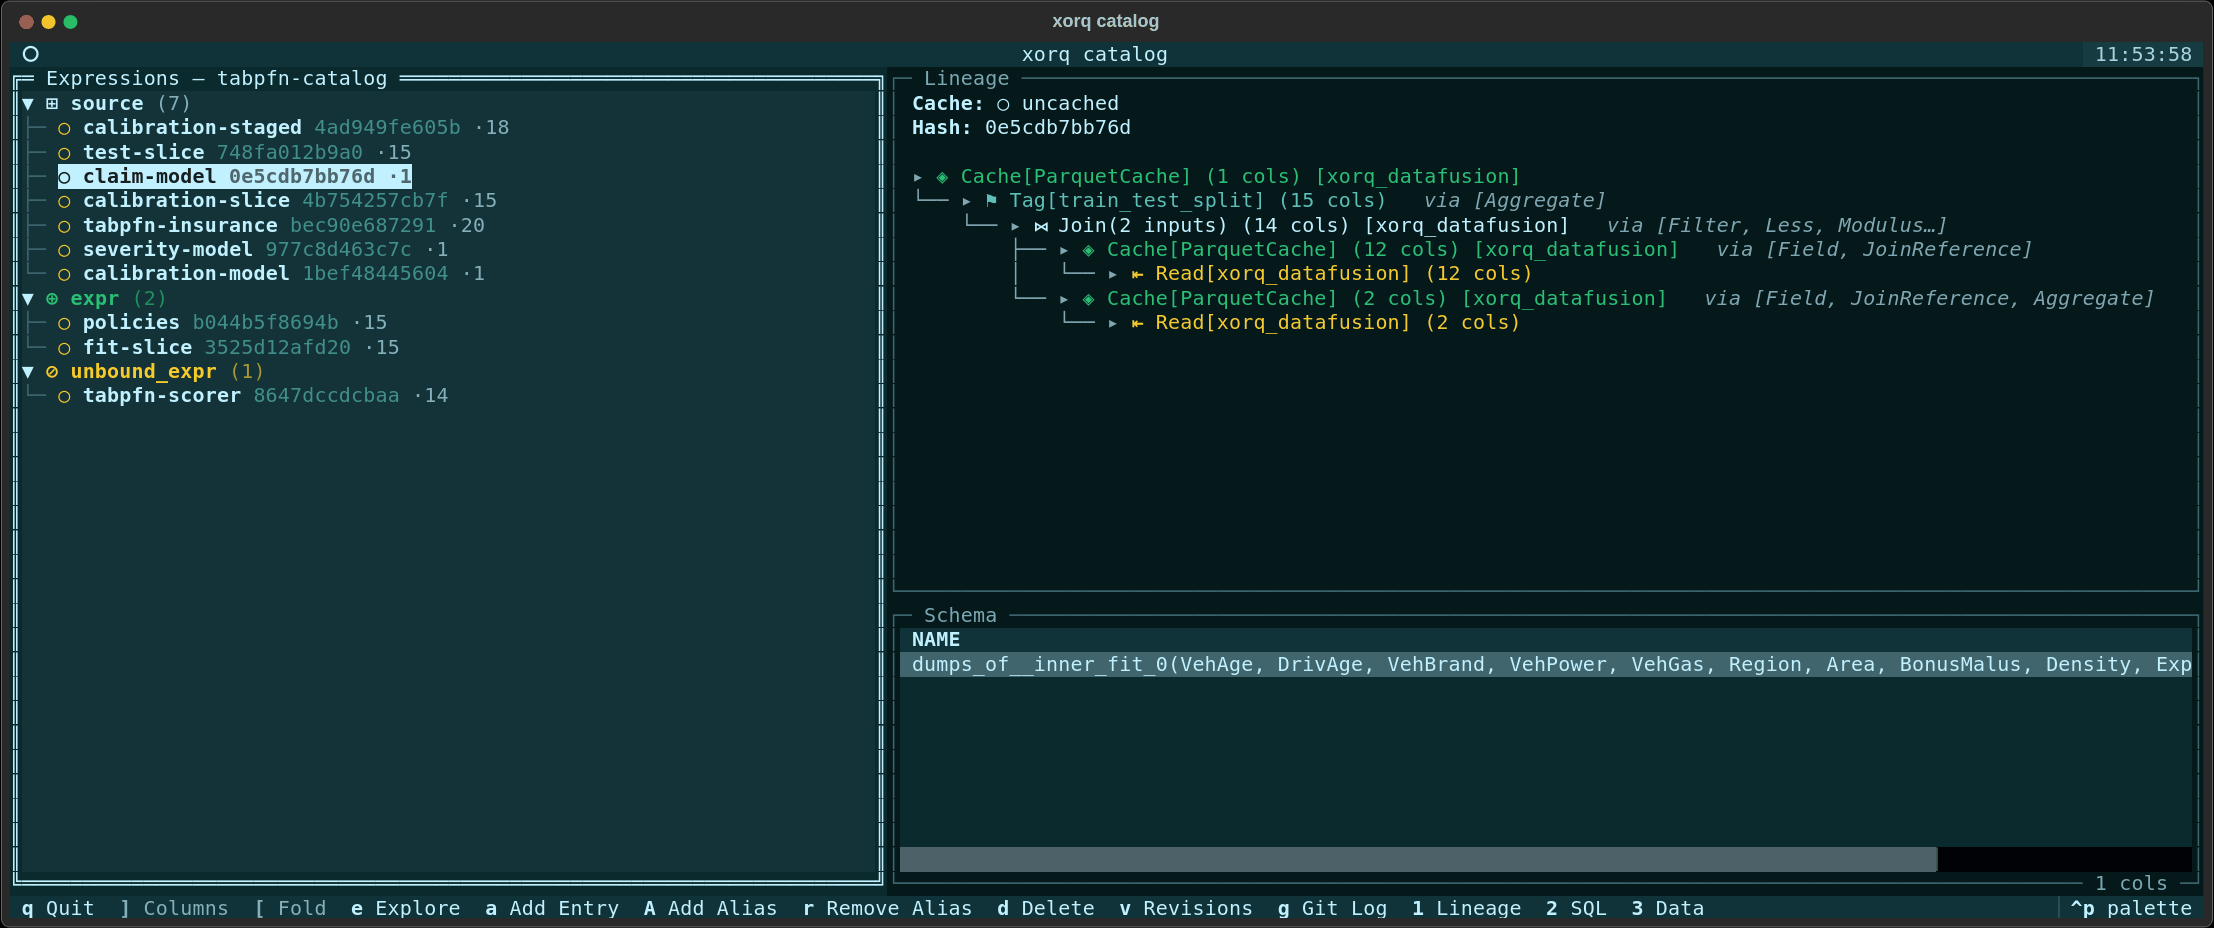Collapse the unbound_expr group triangle
Viewport: 2214px width, 928px height.
coord(28,372)
